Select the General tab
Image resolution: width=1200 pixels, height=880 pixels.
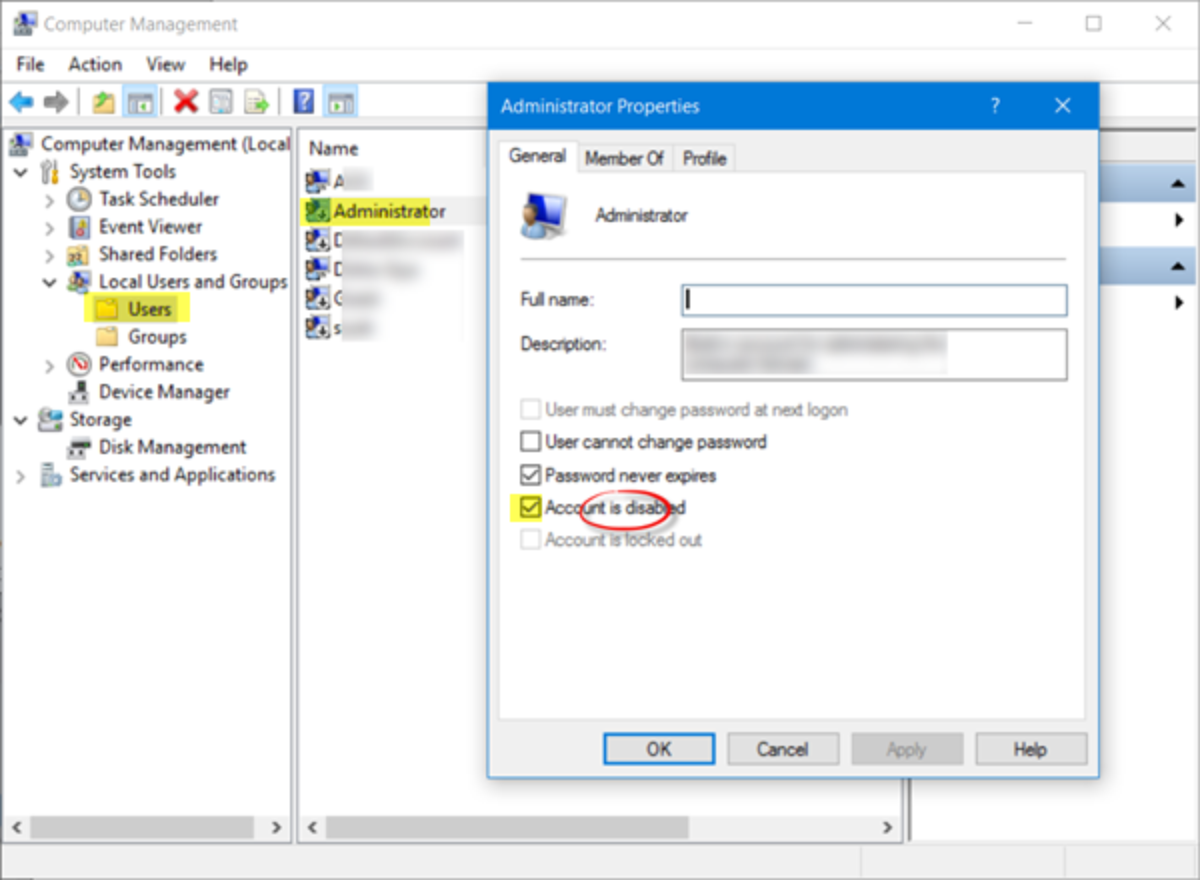tap(537, 156)
